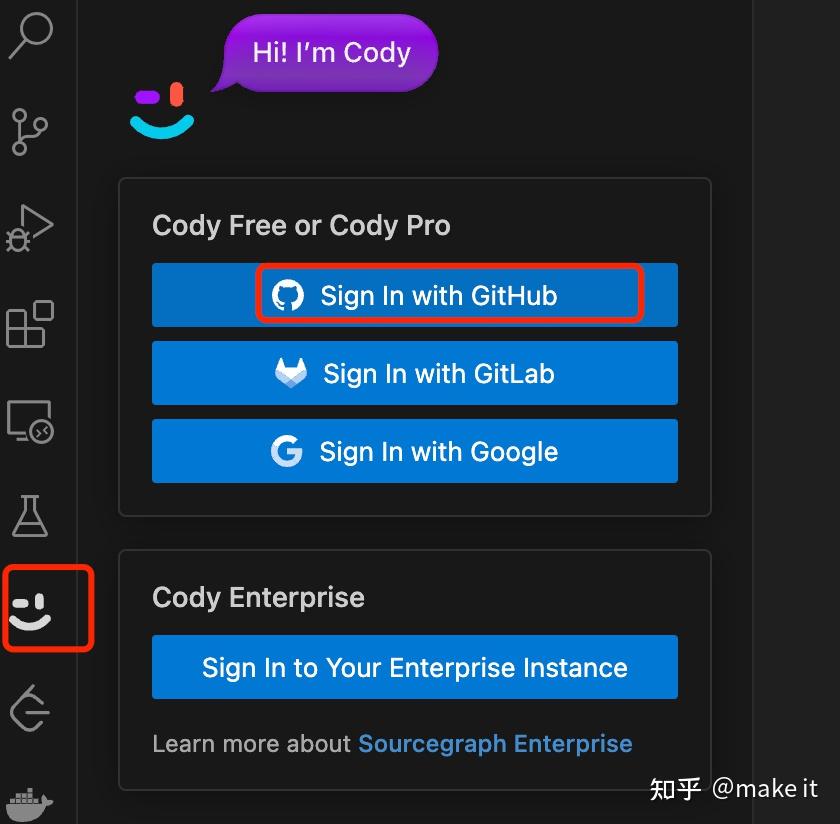Click the GitLab fox logo
The width and height of the screenshot is (840, 824).
click(x=291, y=372)
